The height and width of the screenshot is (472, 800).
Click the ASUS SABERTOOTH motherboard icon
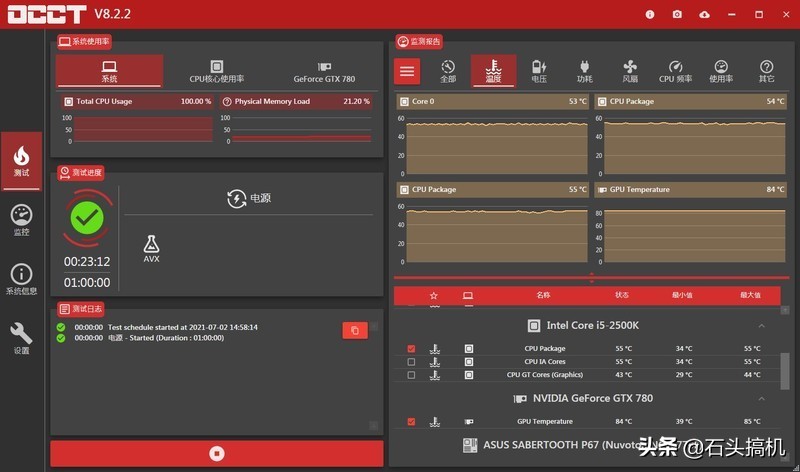470,445
